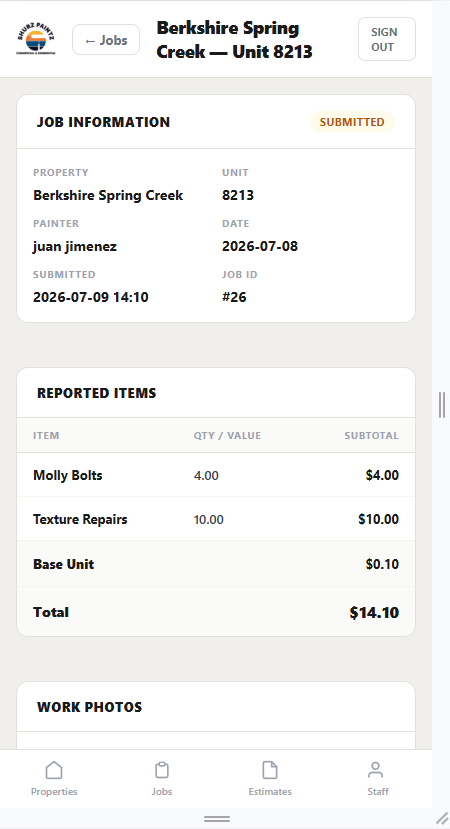Click the Base Unit row
Viewport: 450px width, 829px height.
pos(216,564)
